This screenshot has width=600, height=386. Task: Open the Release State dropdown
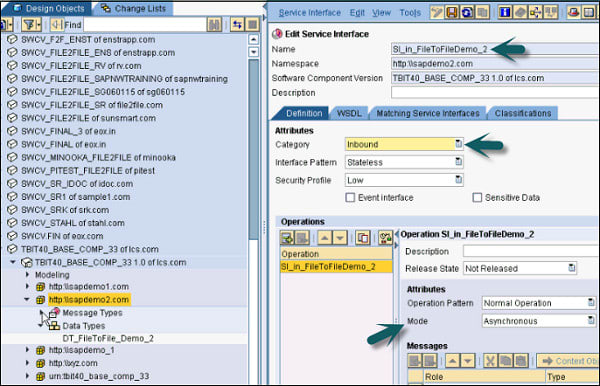coord(571,268)
